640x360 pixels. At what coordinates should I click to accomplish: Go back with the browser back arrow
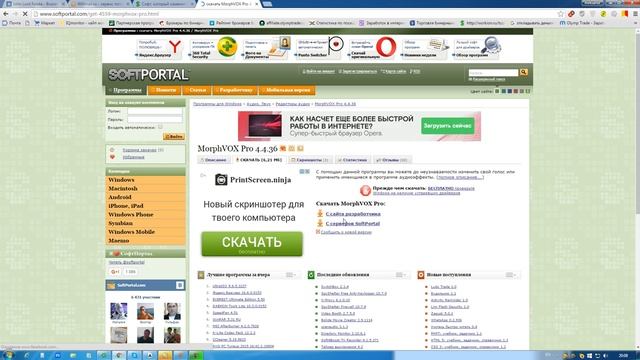(x=5, y=13)
